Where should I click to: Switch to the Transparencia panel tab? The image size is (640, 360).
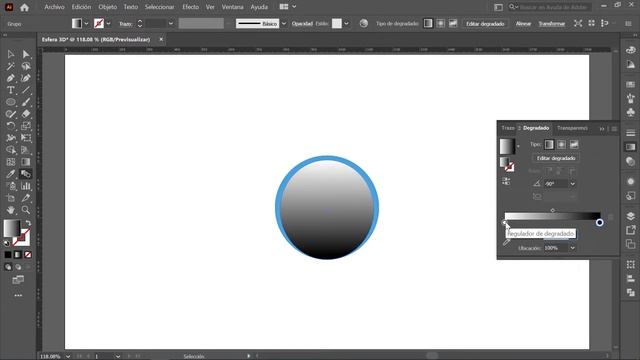coord(572,128)
